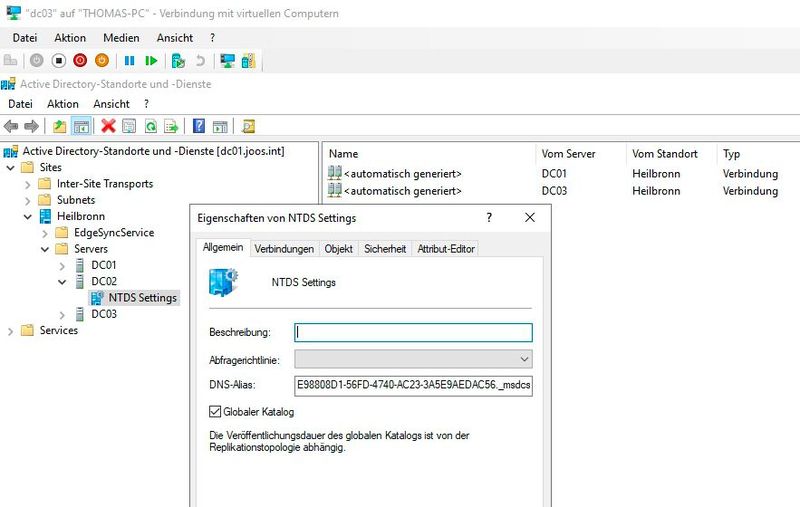Expand the EdgeSyncService node
This screenshot has width=800, height=507.
coord(45,233)
